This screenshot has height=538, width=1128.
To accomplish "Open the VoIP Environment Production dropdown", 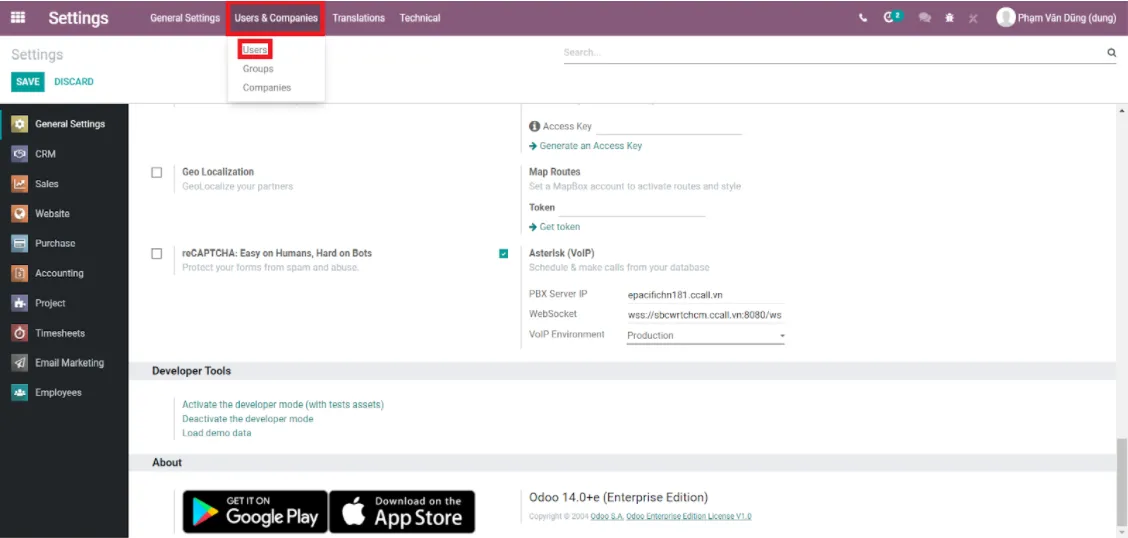I will (705, 336).
